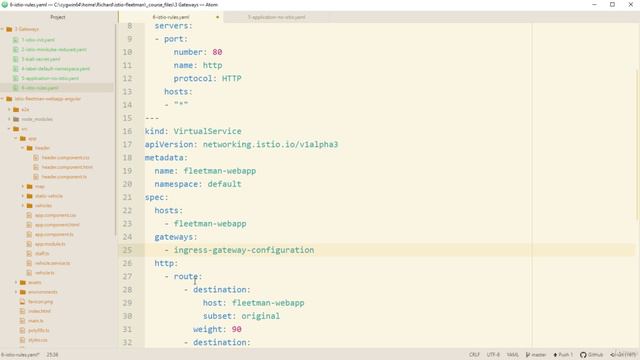640x360 pixels.
Task: Open app.module.ts in the tree
Action: [x=50, y=244]
